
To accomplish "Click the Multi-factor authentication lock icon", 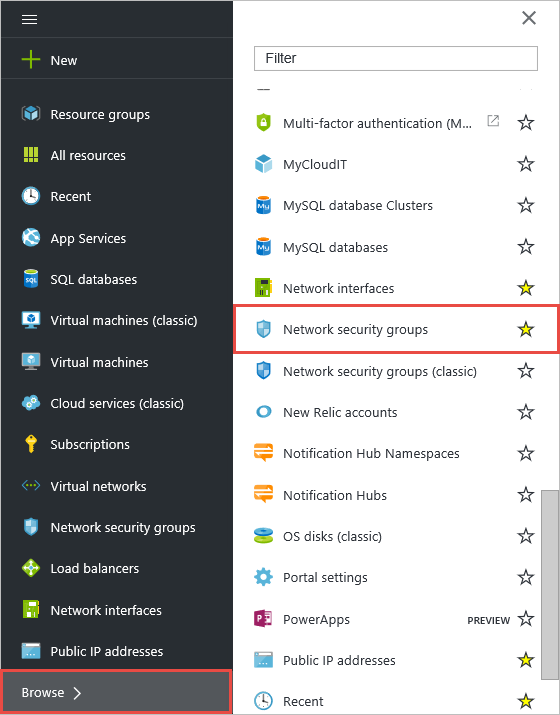I will (x=264, y=122).
